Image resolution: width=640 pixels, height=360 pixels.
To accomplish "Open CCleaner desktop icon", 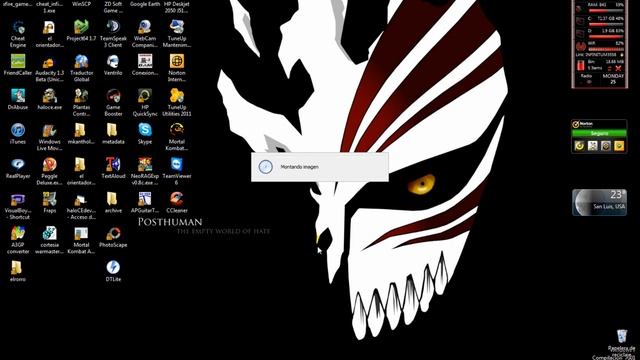I will (x=177, y=202).
